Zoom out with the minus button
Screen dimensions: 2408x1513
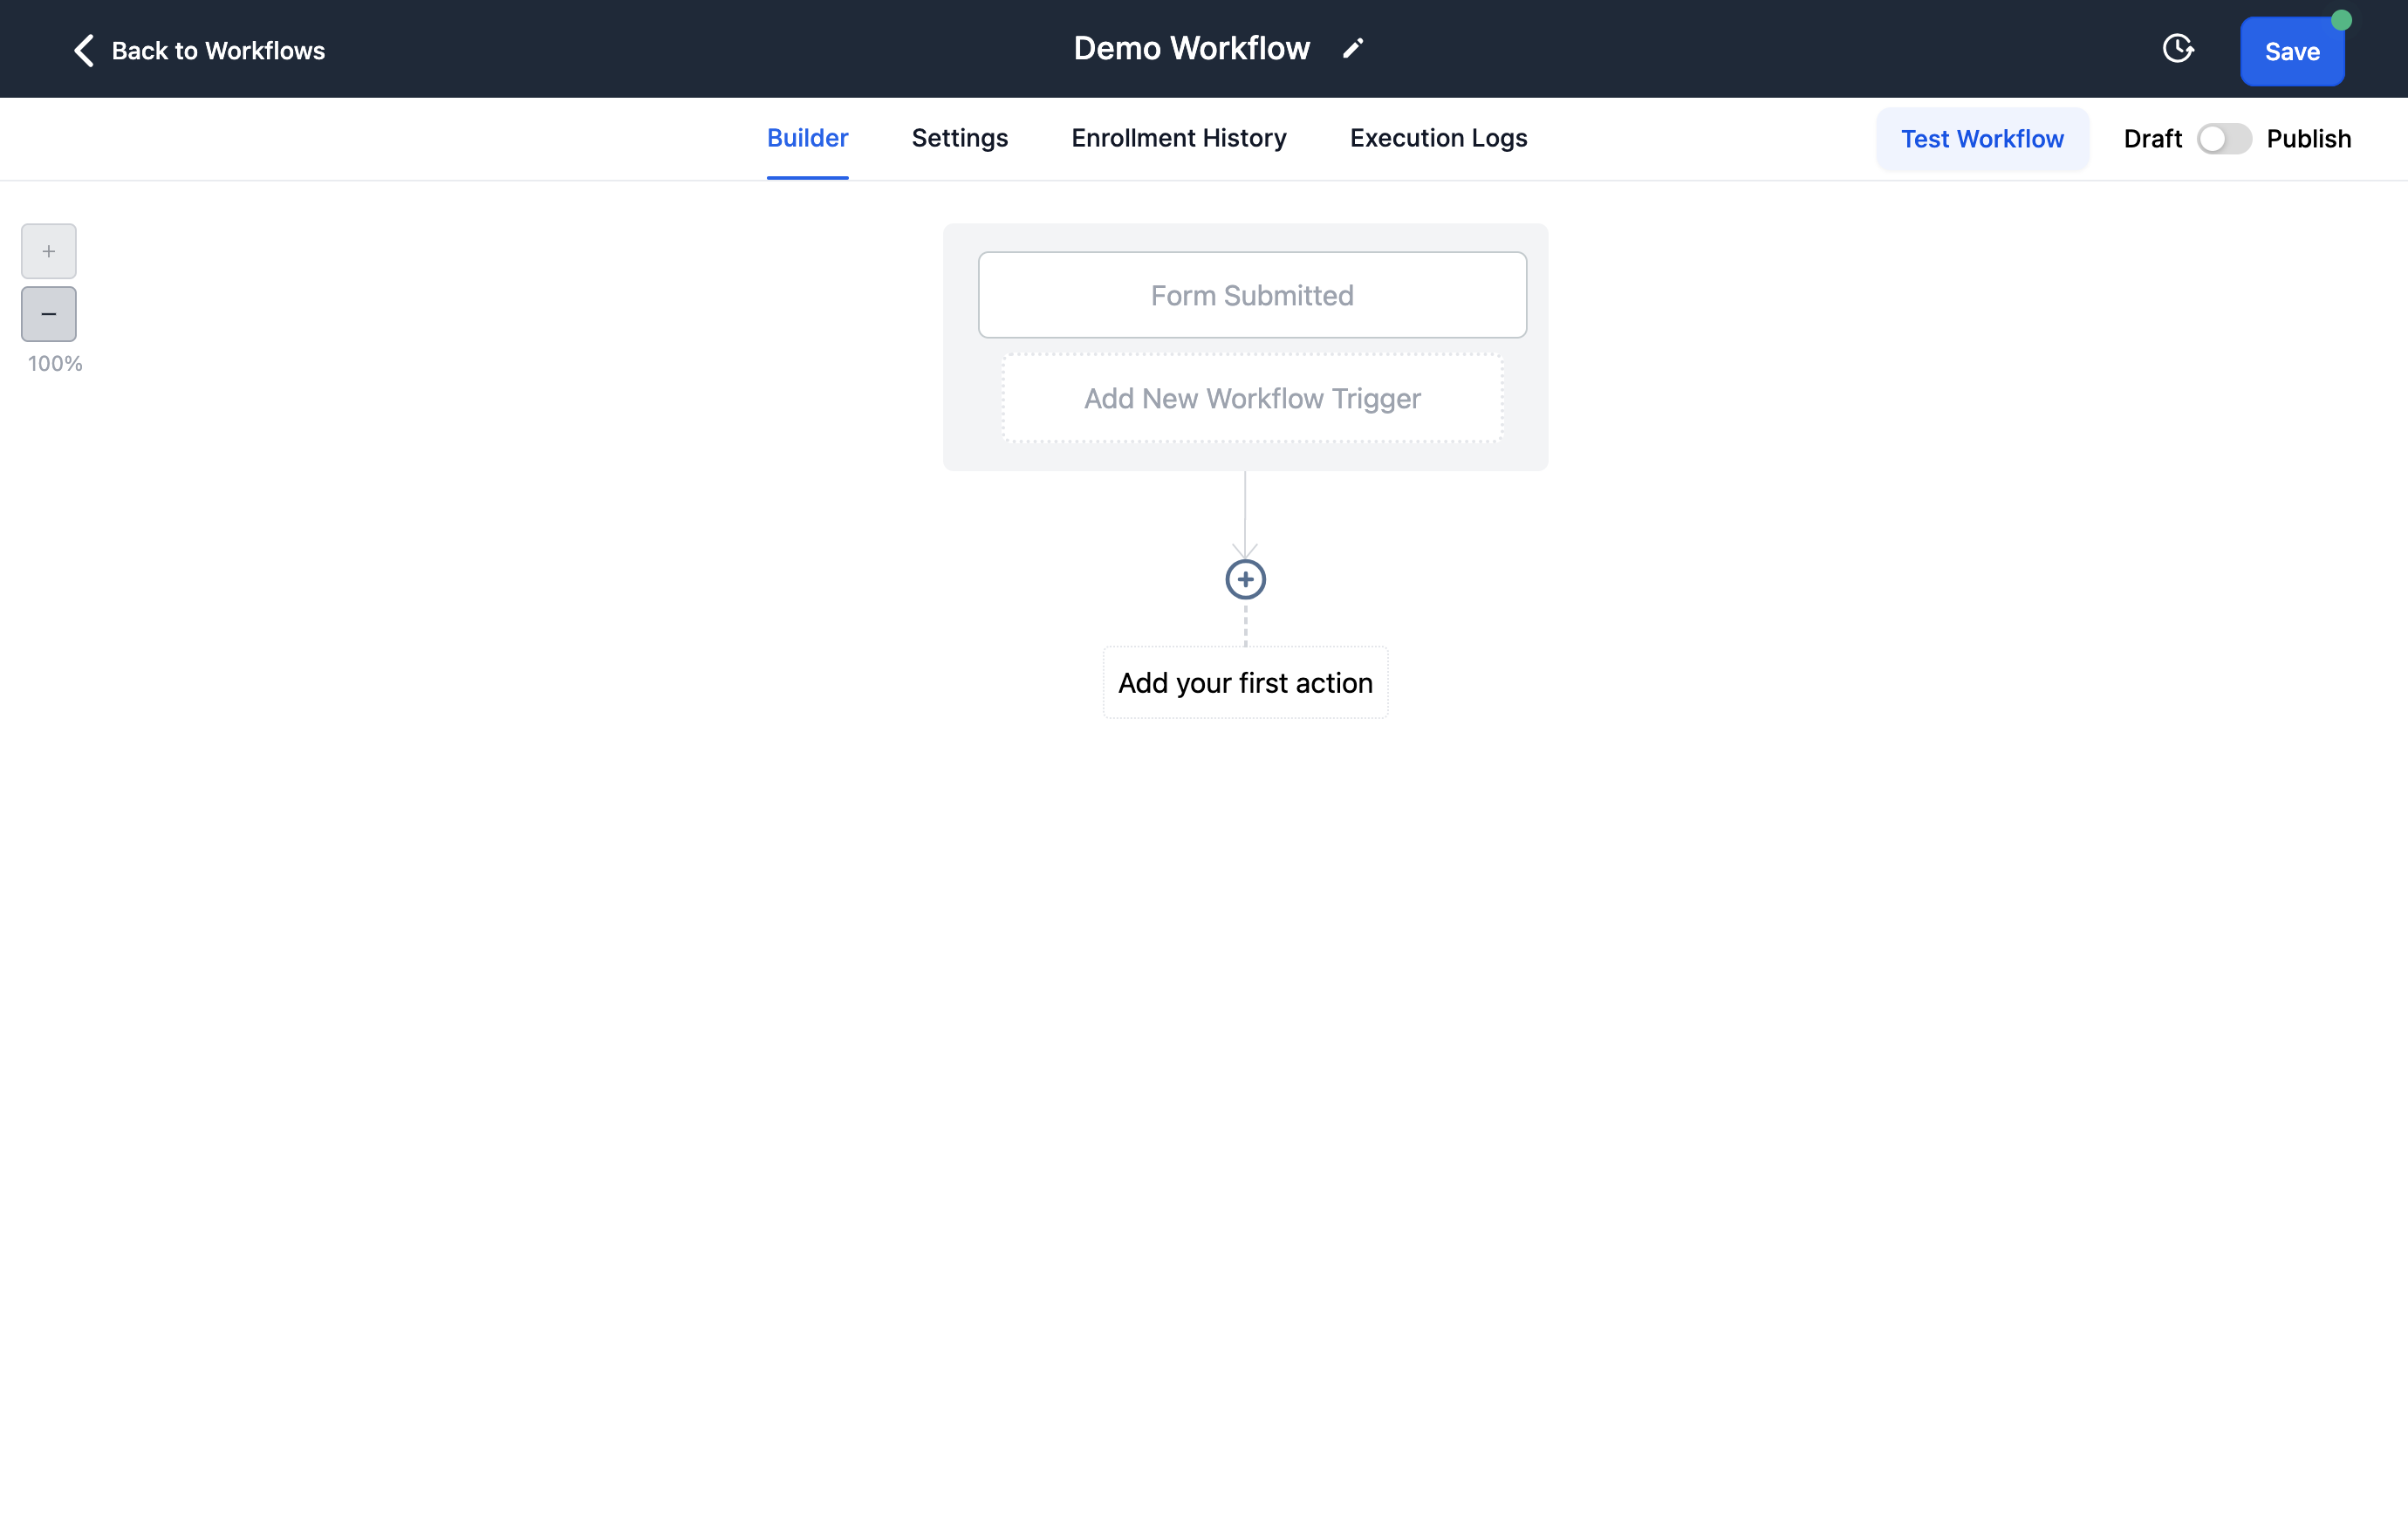49,314
